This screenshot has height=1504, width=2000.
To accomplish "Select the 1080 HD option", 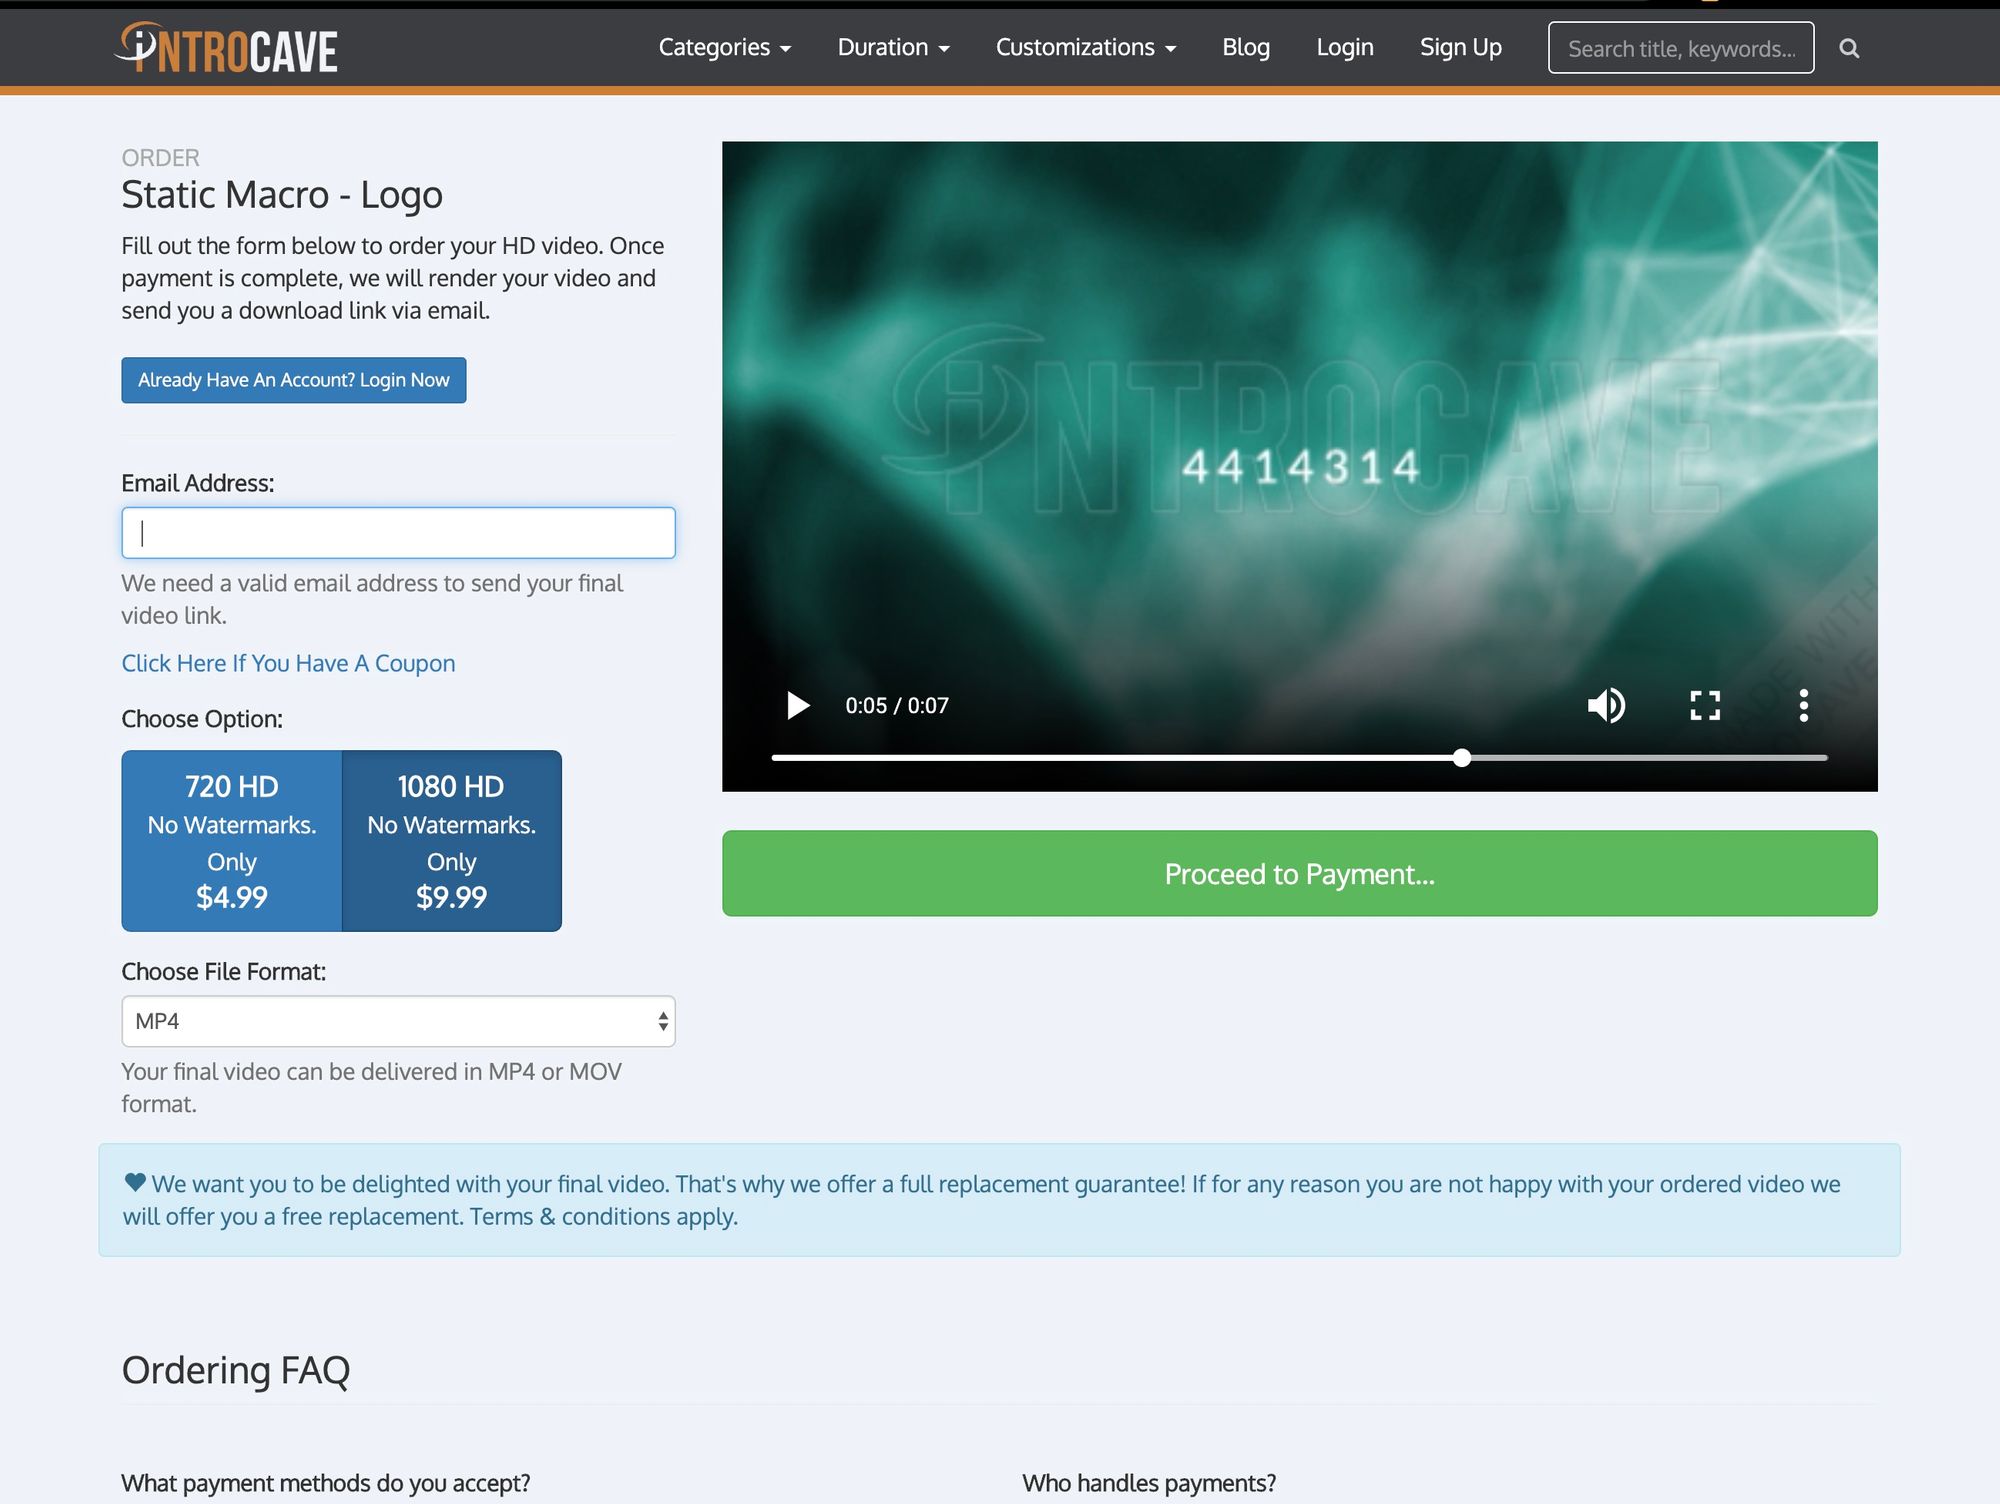I will coord(452,841).
